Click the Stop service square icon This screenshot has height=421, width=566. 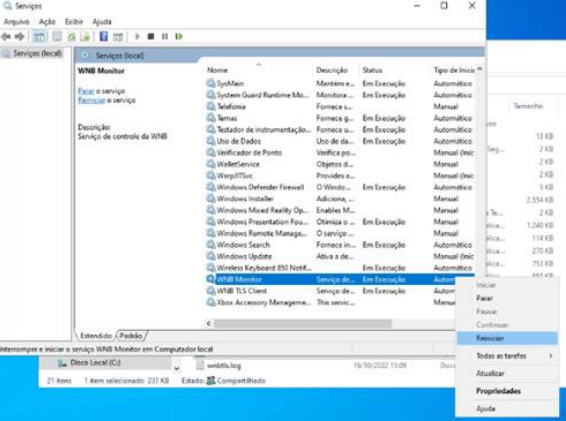pyautogui.click(x=151, y=36)
